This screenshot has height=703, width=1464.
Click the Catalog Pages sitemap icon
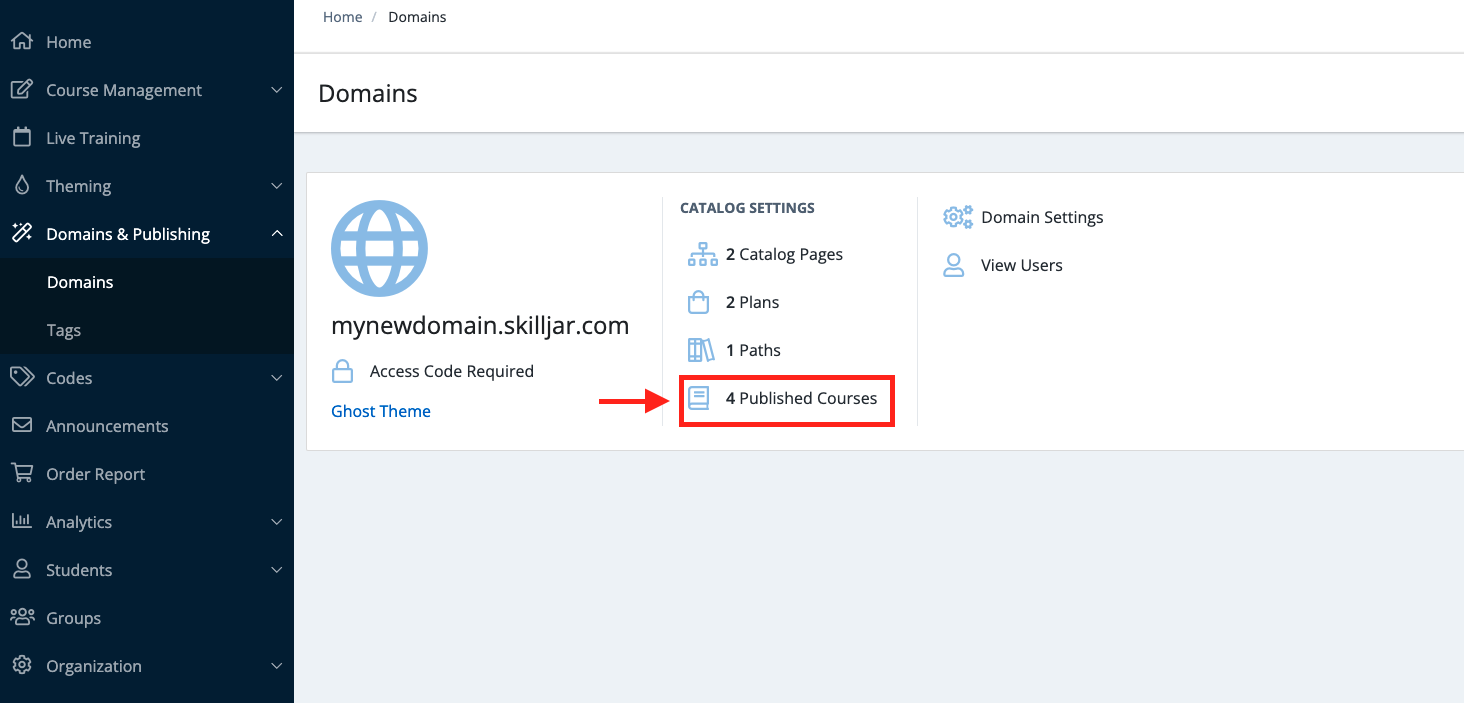702,254
